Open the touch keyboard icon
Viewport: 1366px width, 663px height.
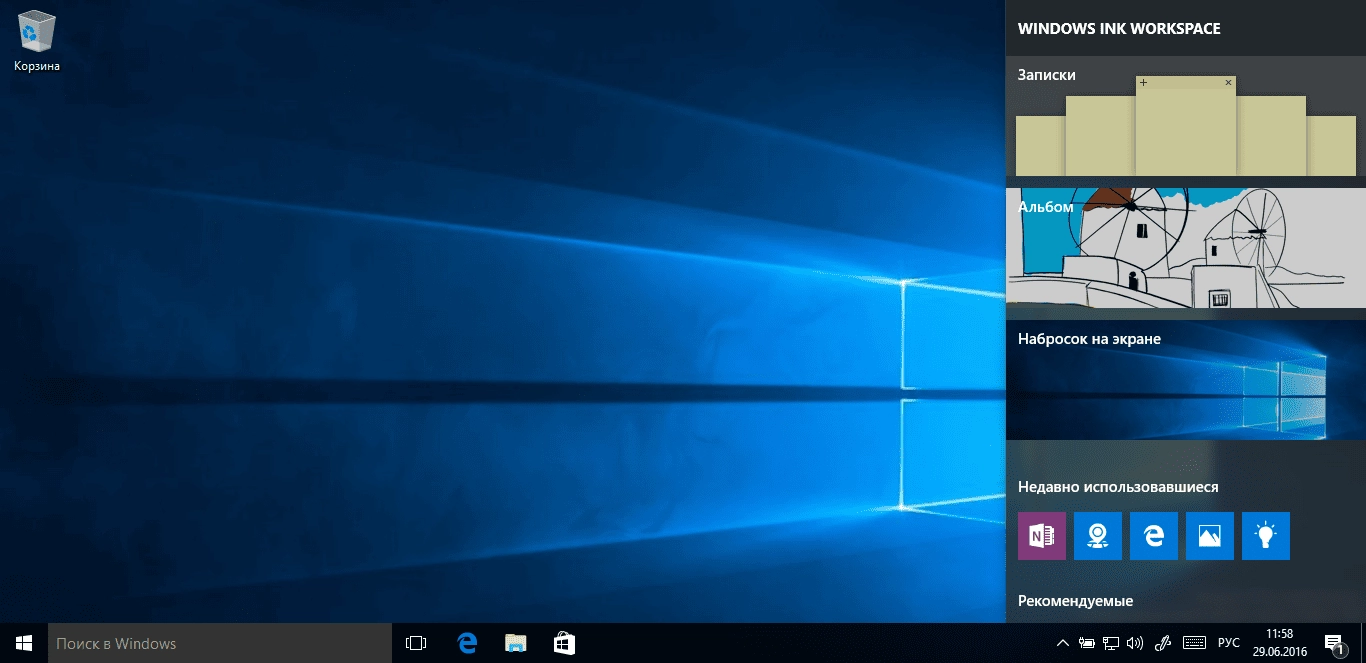1194,643
